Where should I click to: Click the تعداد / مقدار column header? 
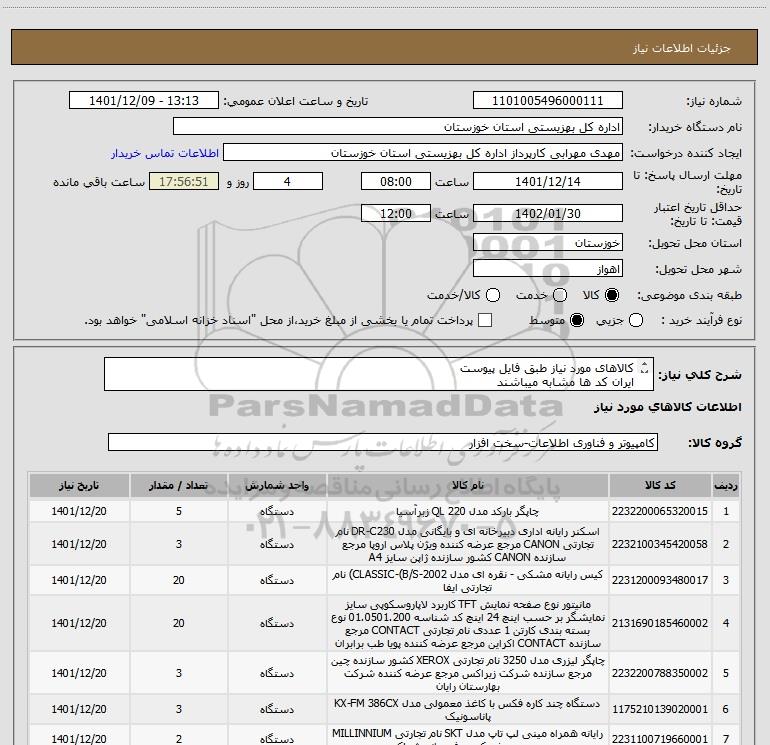179,485
